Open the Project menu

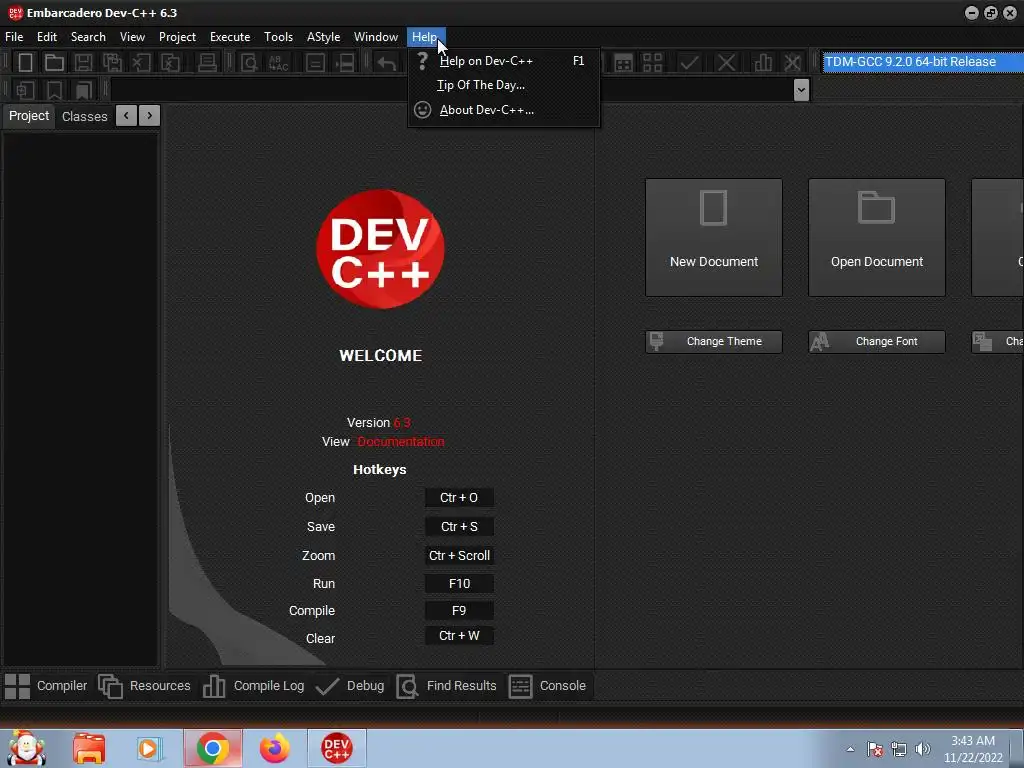[x=177, y=37]
